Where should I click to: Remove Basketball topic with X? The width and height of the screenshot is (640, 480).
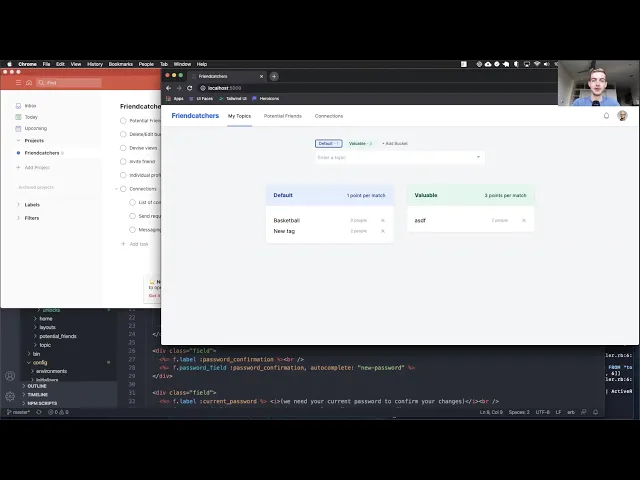[x=383, y=220]
